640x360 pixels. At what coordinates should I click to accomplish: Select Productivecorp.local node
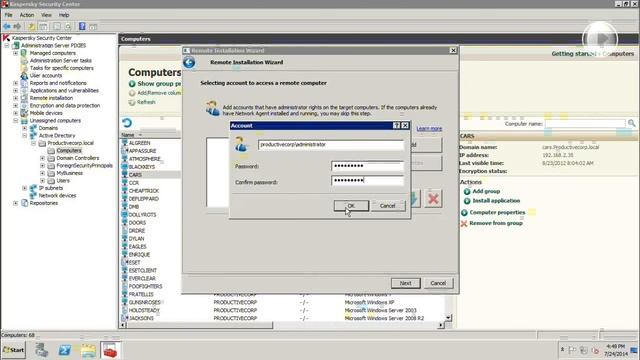point(71,143)
